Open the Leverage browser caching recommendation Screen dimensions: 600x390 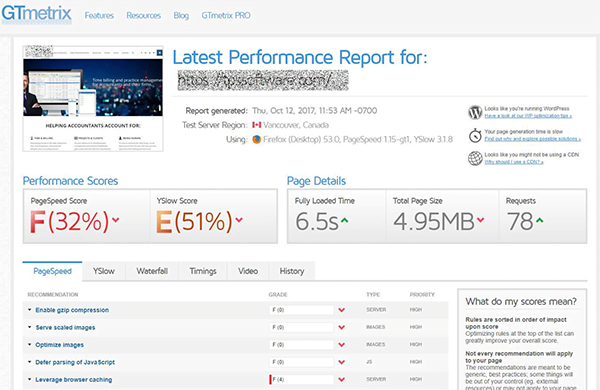pos(73,380)
